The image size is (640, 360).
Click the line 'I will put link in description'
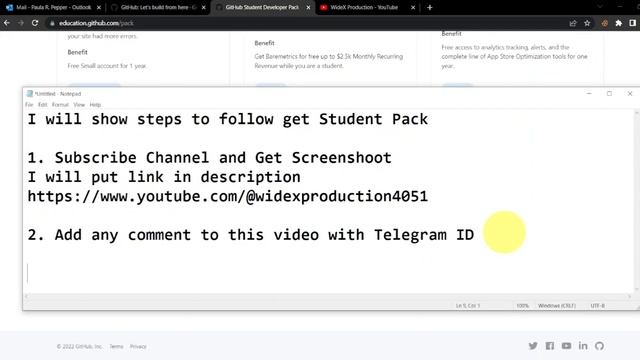[164, 177]
